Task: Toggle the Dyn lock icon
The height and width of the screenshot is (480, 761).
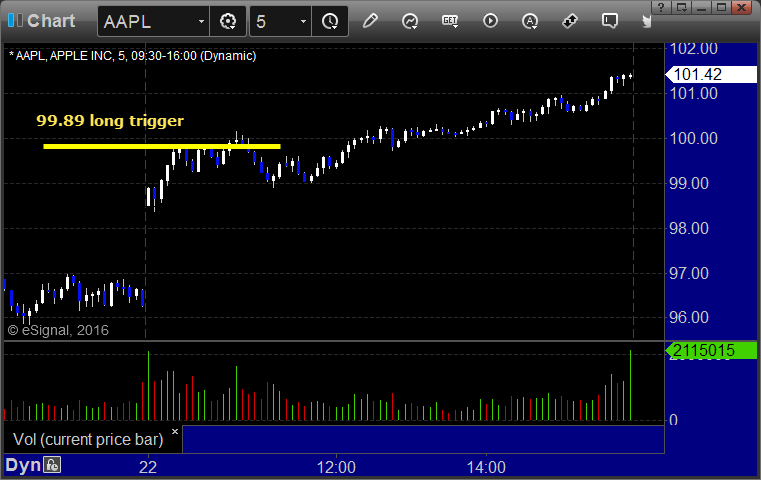Action: click(x=52, y=465)
